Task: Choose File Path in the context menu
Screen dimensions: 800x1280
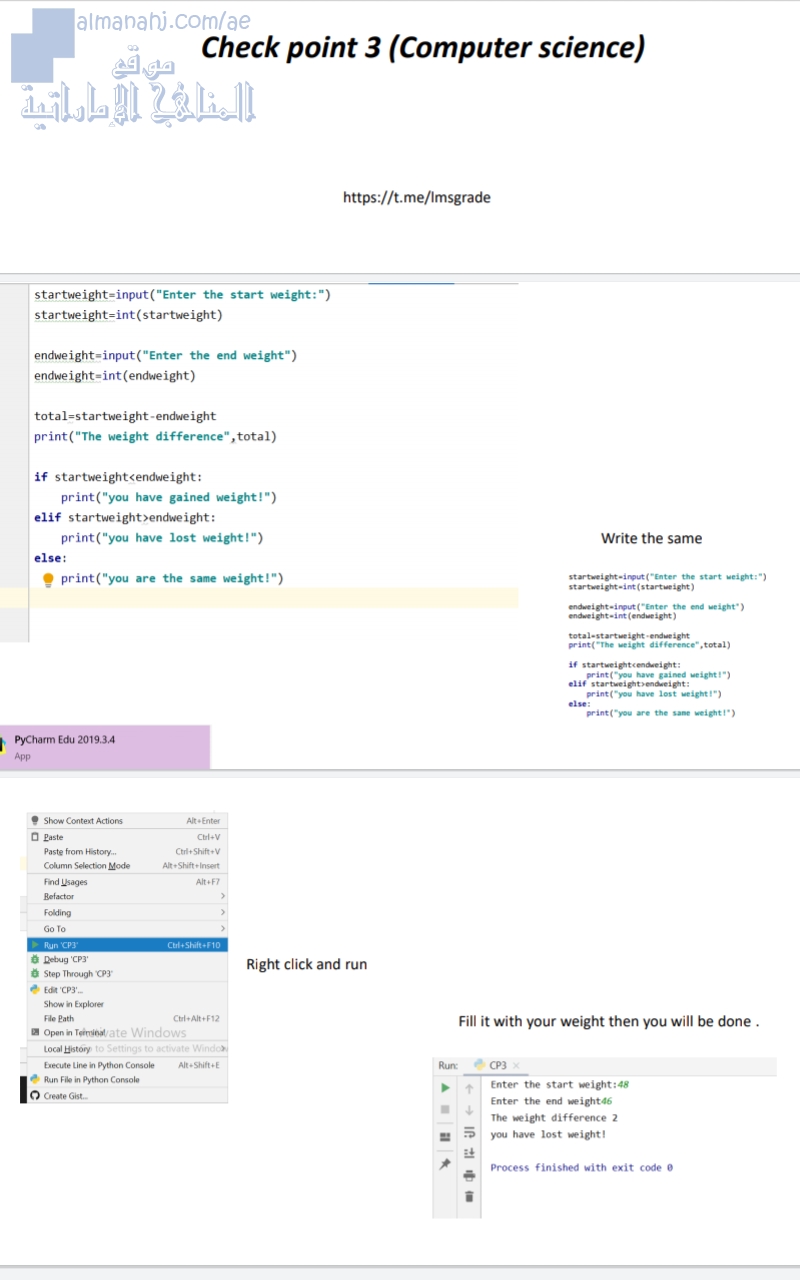Action: [127, 1019]
